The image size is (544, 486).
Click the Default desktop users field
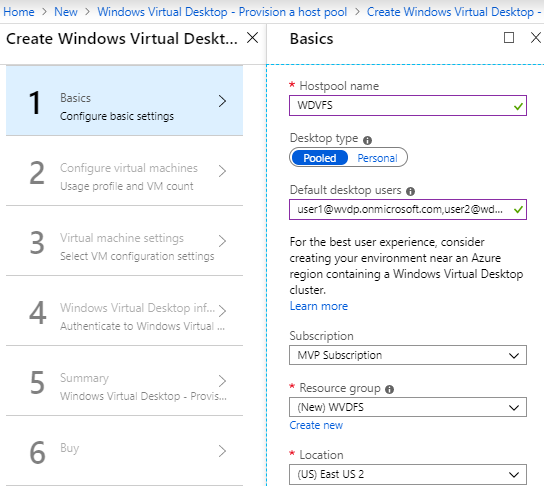tap(408, 209)
